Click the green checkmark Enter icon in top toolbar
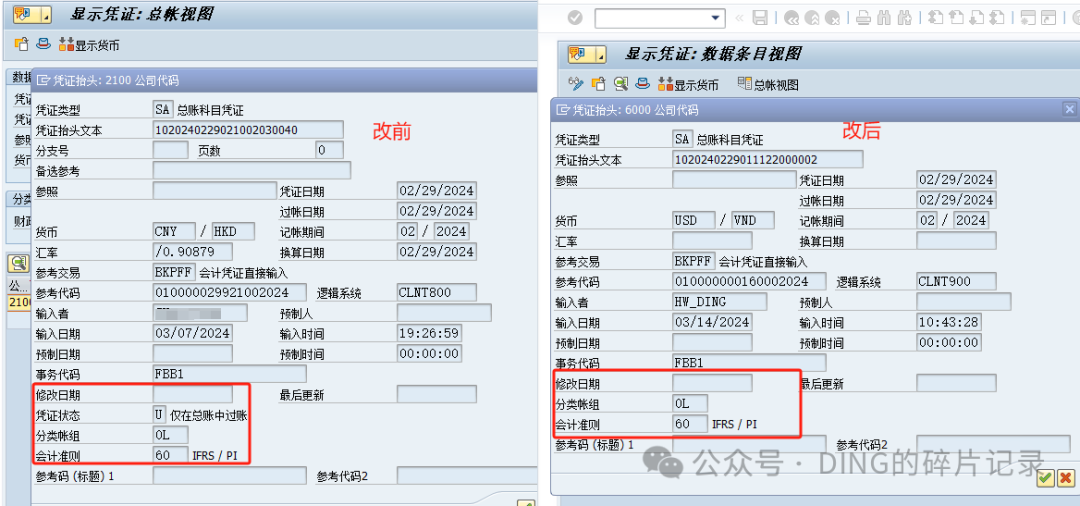1080x506 pixels. click(x=575, y=18)
